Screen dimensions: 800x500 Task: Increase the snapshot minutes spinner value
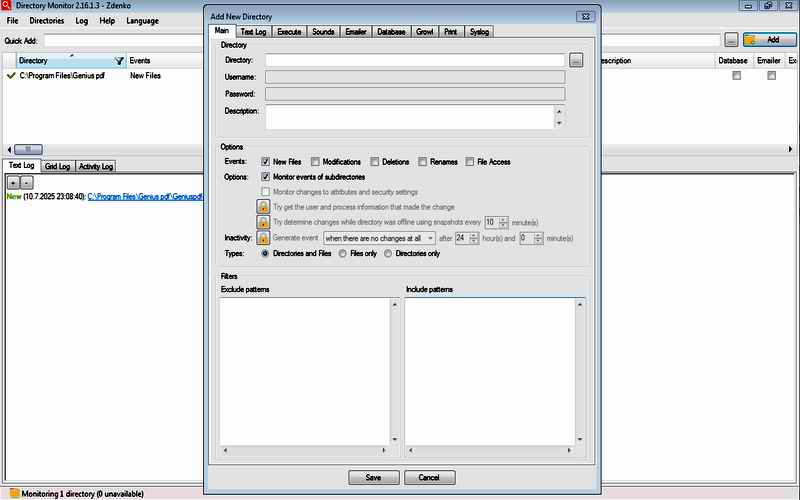tap(503, 219)
